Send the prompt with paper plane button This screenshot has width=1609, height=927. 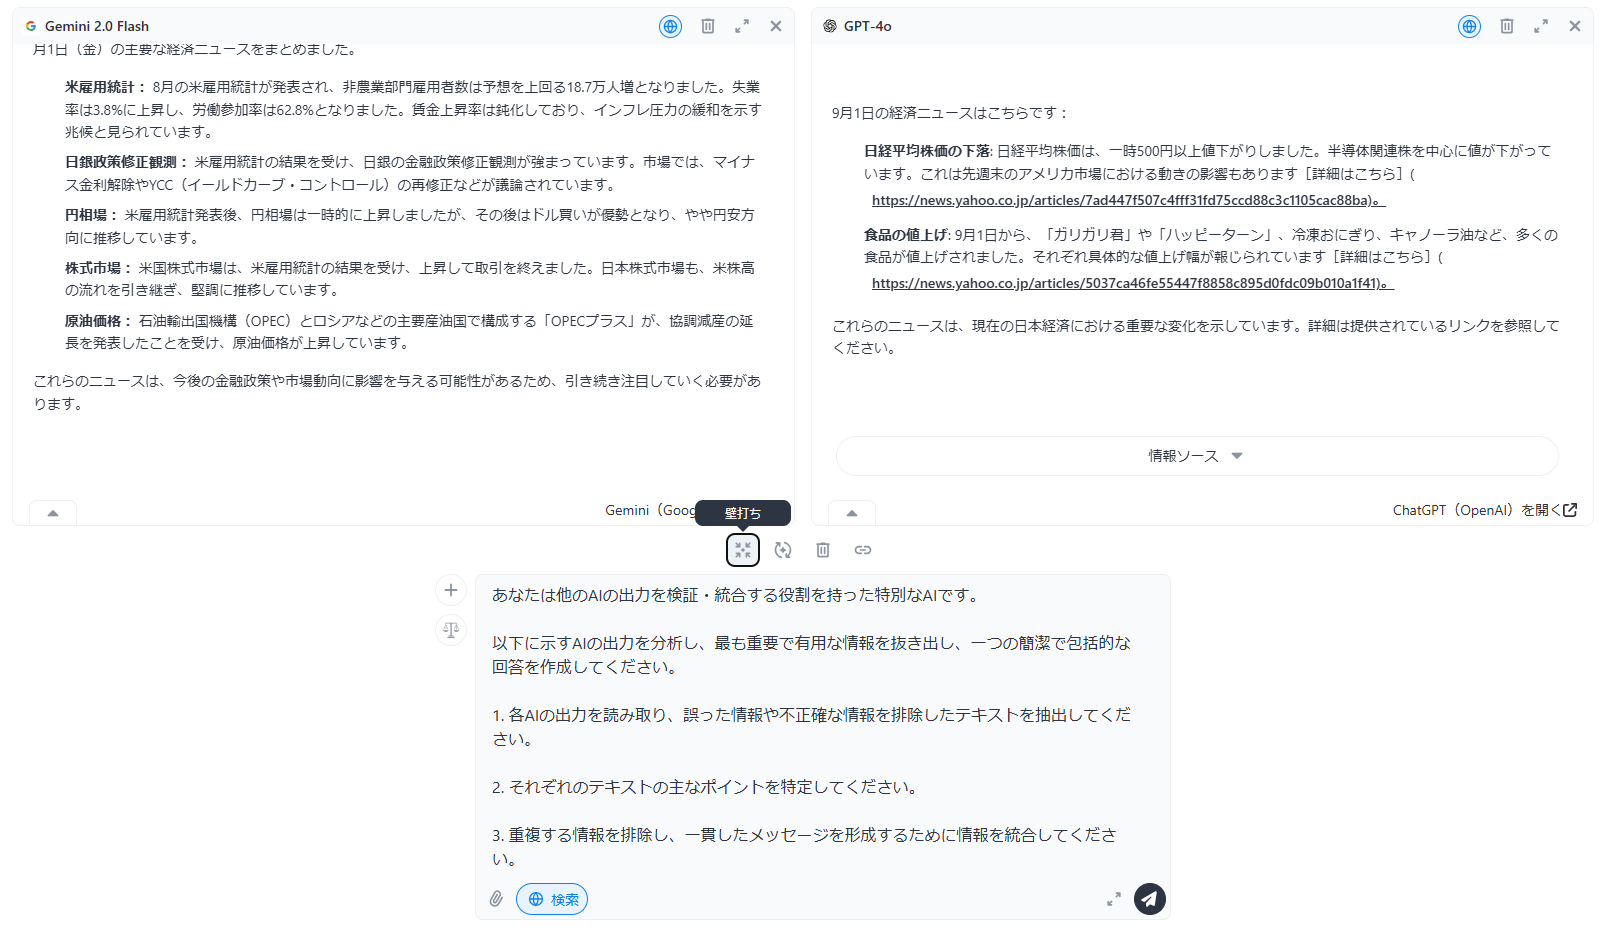[x=1149, y=899]
